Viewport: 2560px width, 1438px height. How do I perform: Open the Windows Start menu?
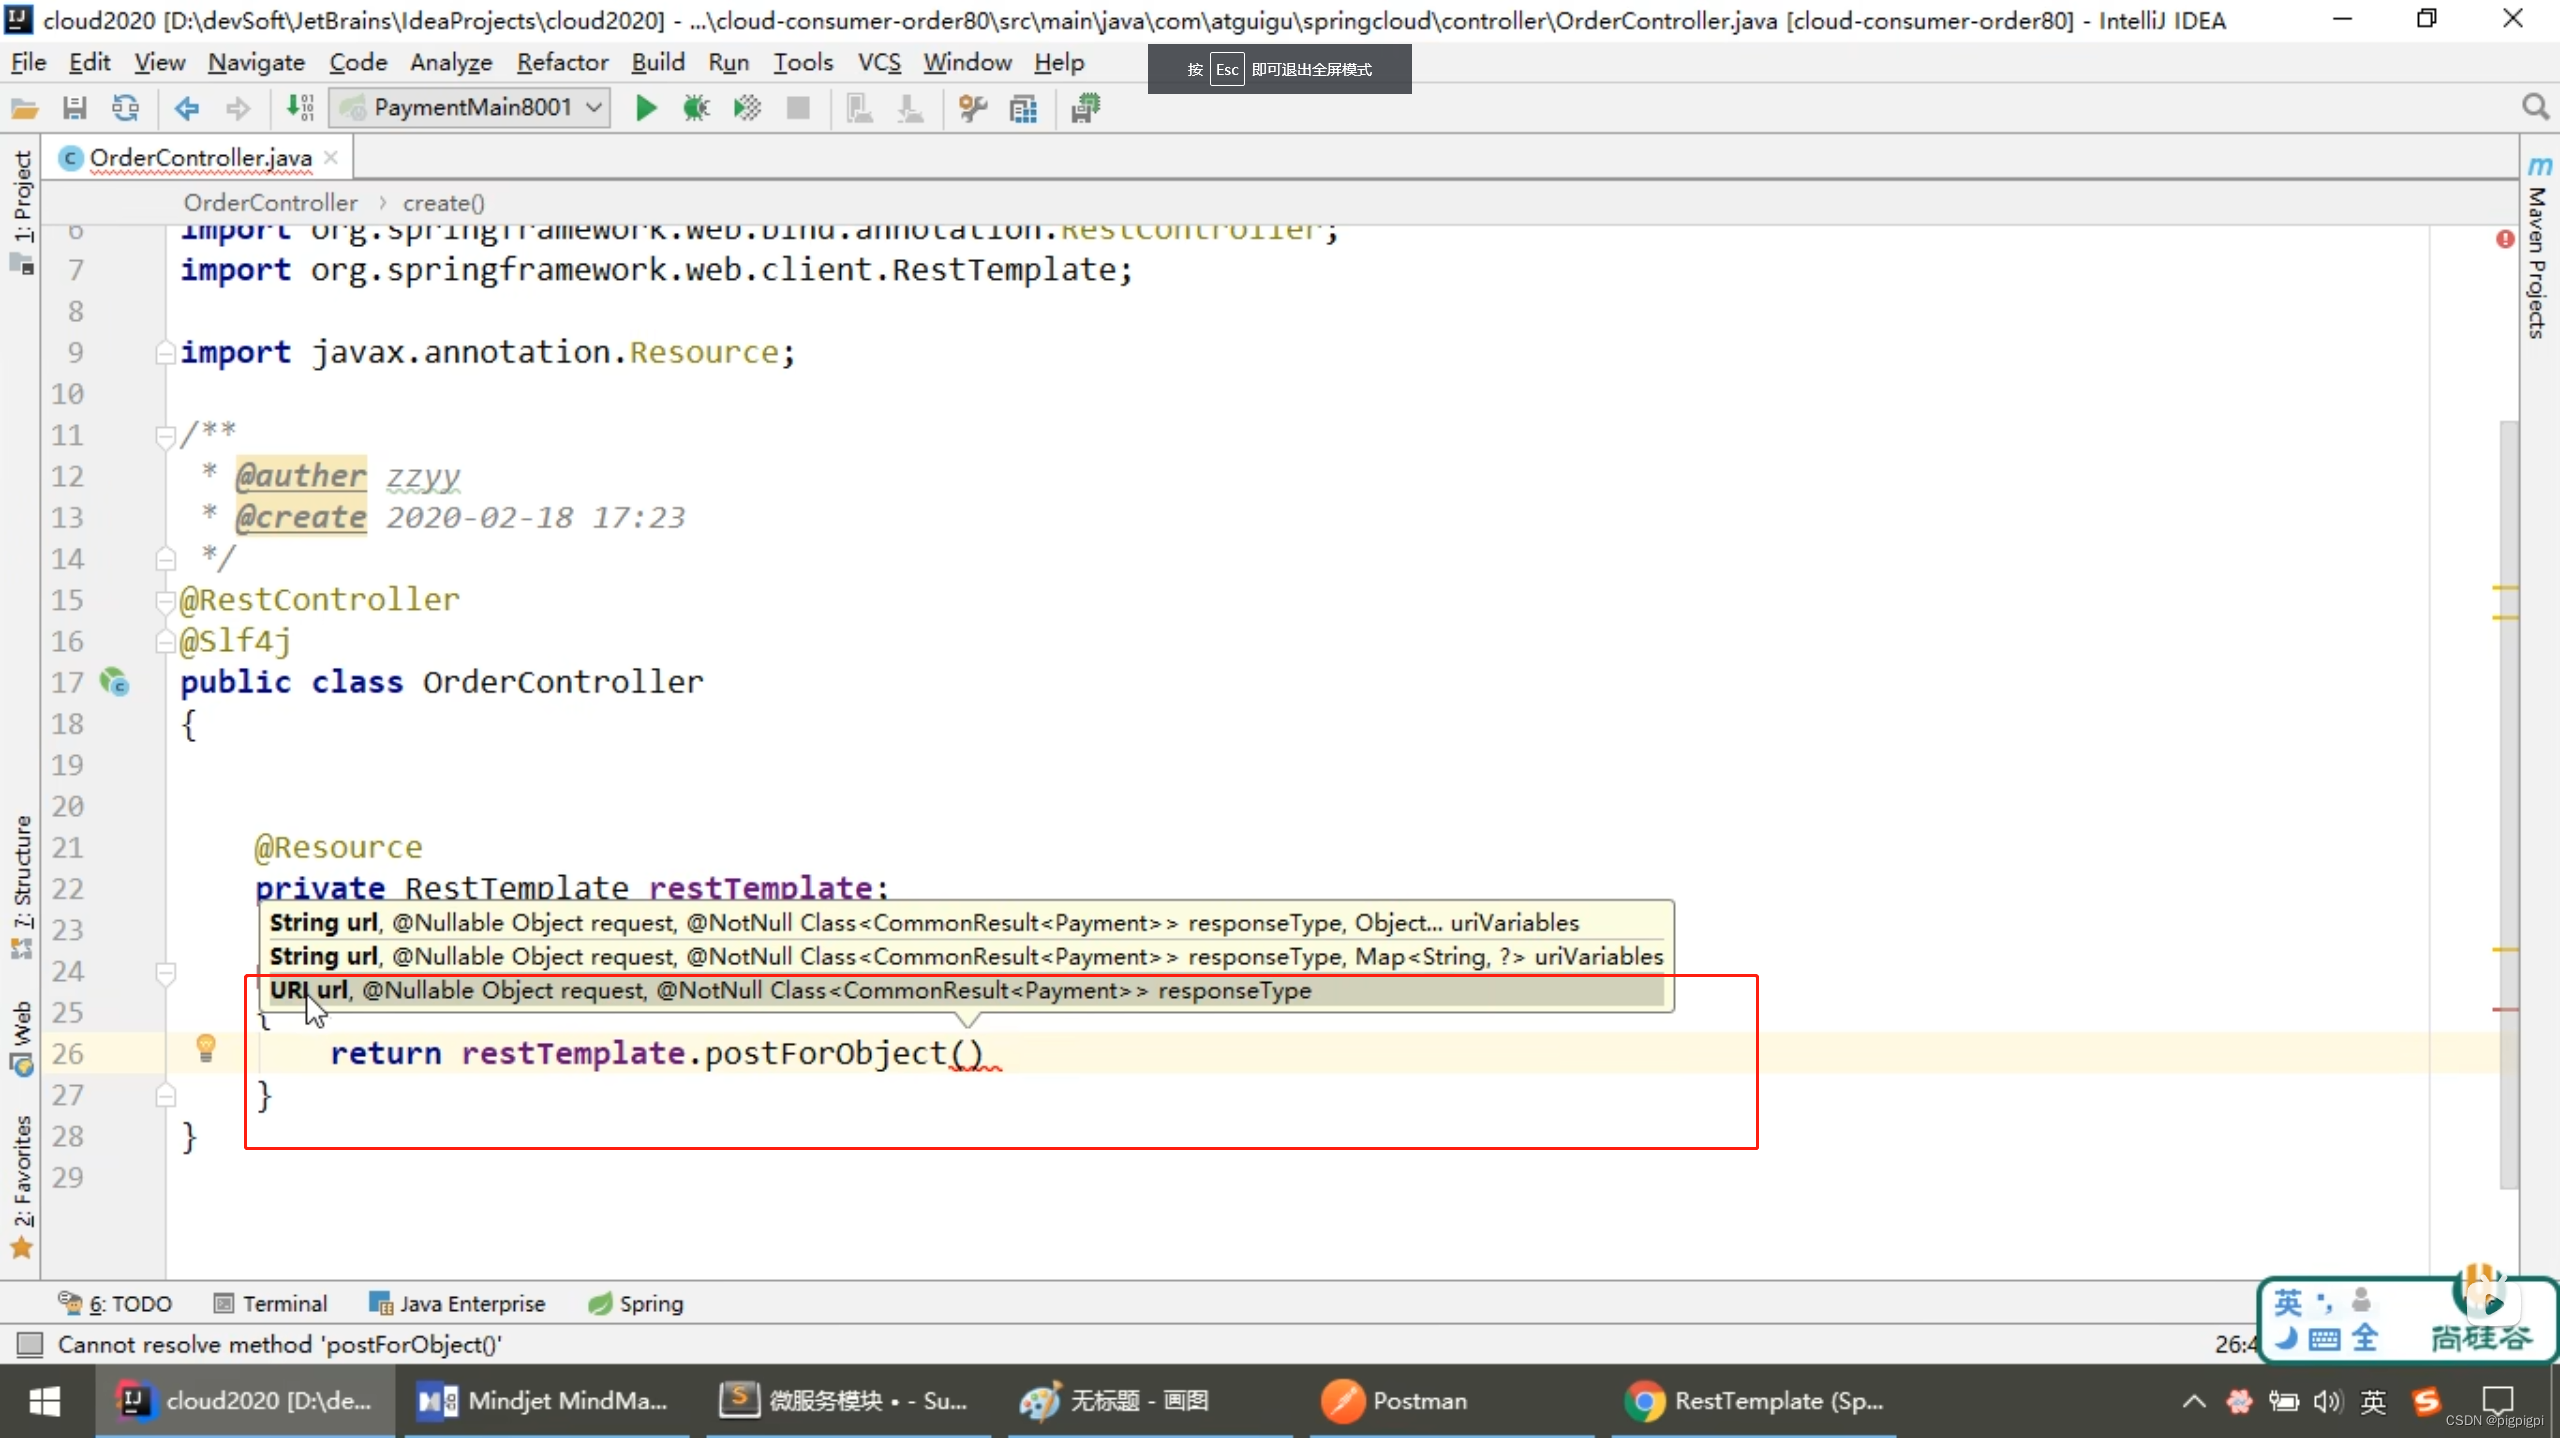point(44,1401)
